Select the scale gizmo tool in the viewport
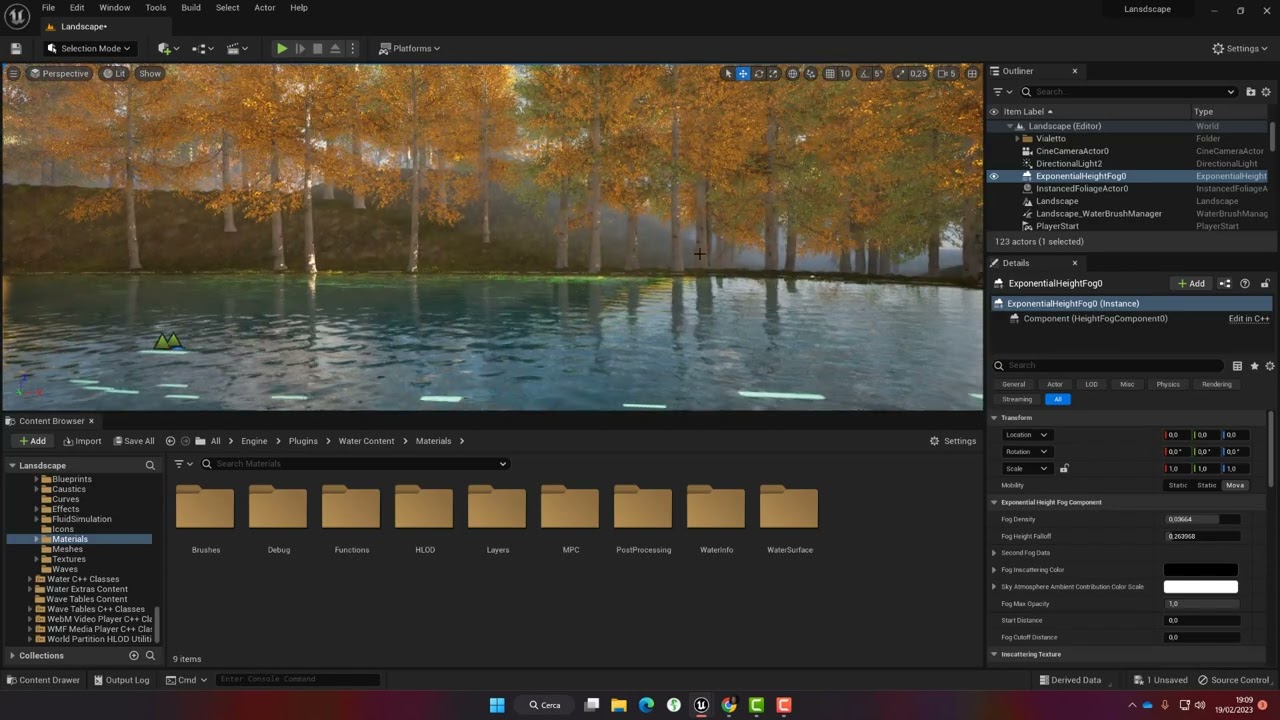The image size is (1280, 720). pyautogui.click(x=773, y=73)
